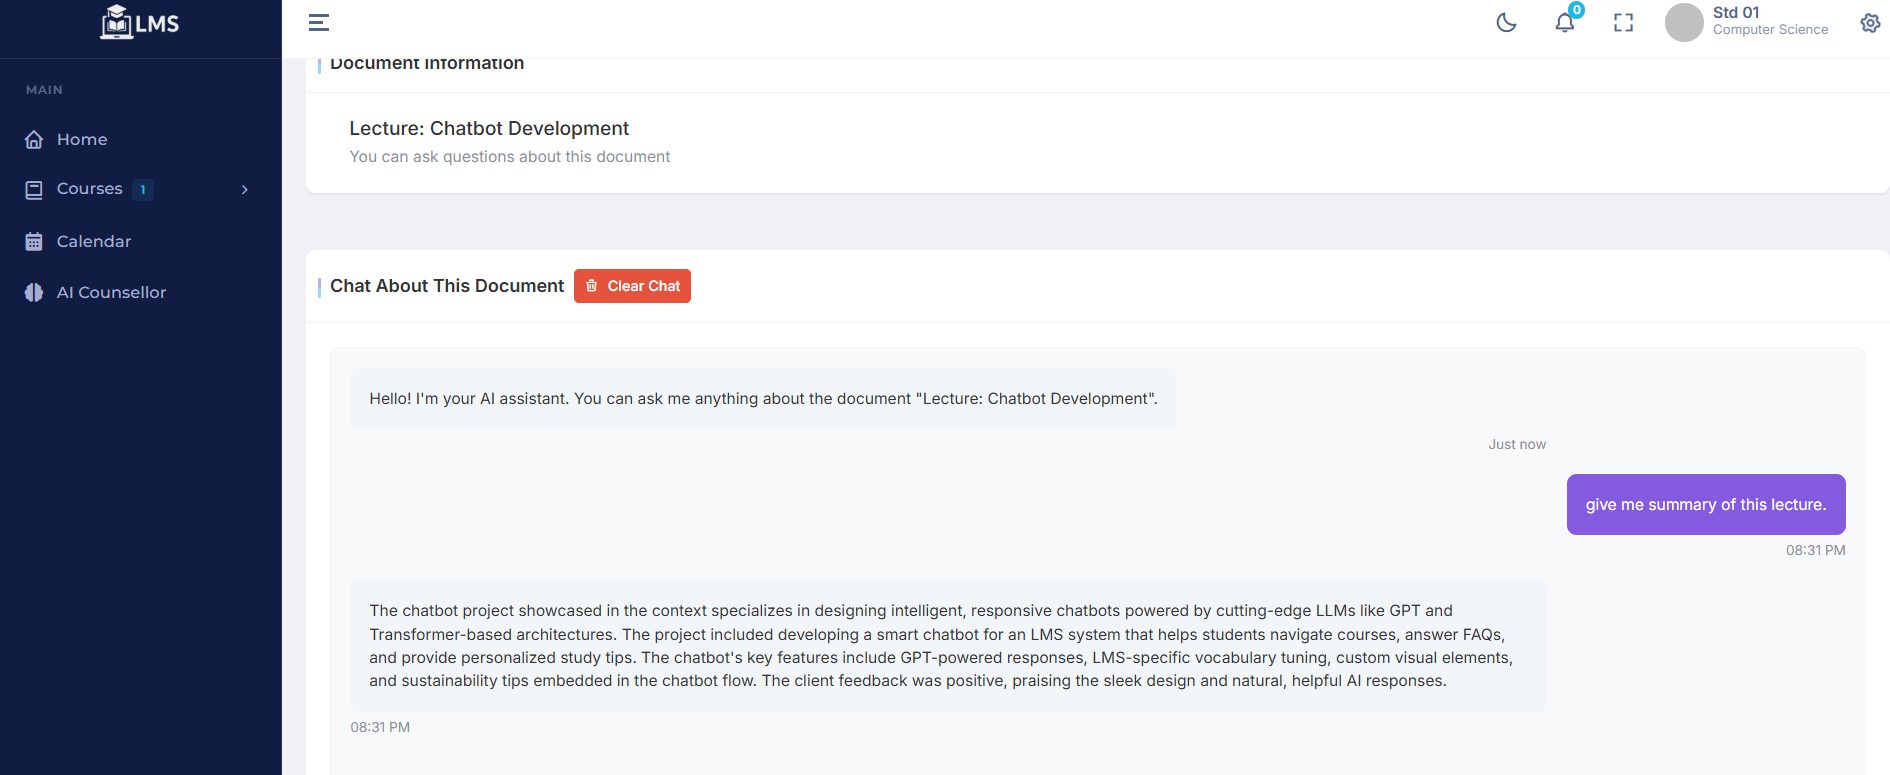Image resolution: width=1890 pixels, height=775 pixels.
Task: Click the purple user message bubble
Action: click(x=1706, y=504)
